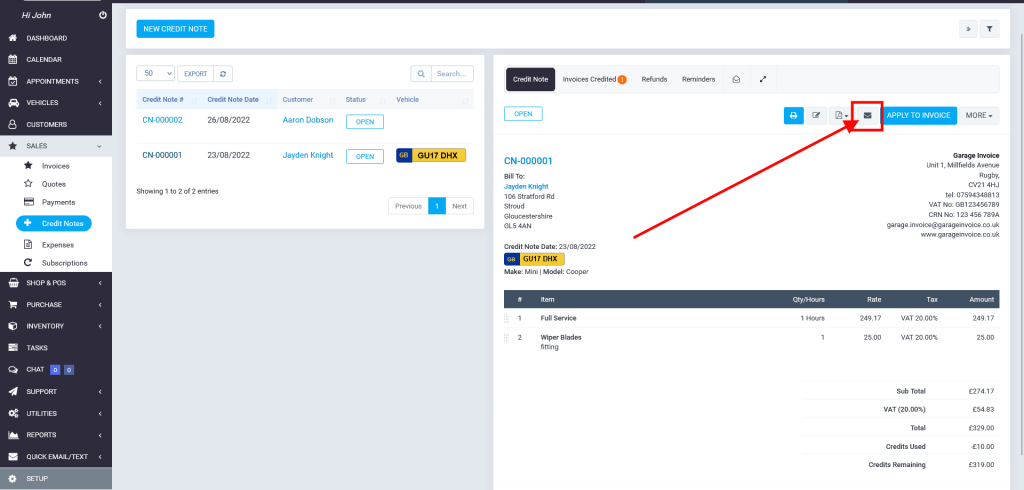Click the print credit note icon

click(793, 115)
